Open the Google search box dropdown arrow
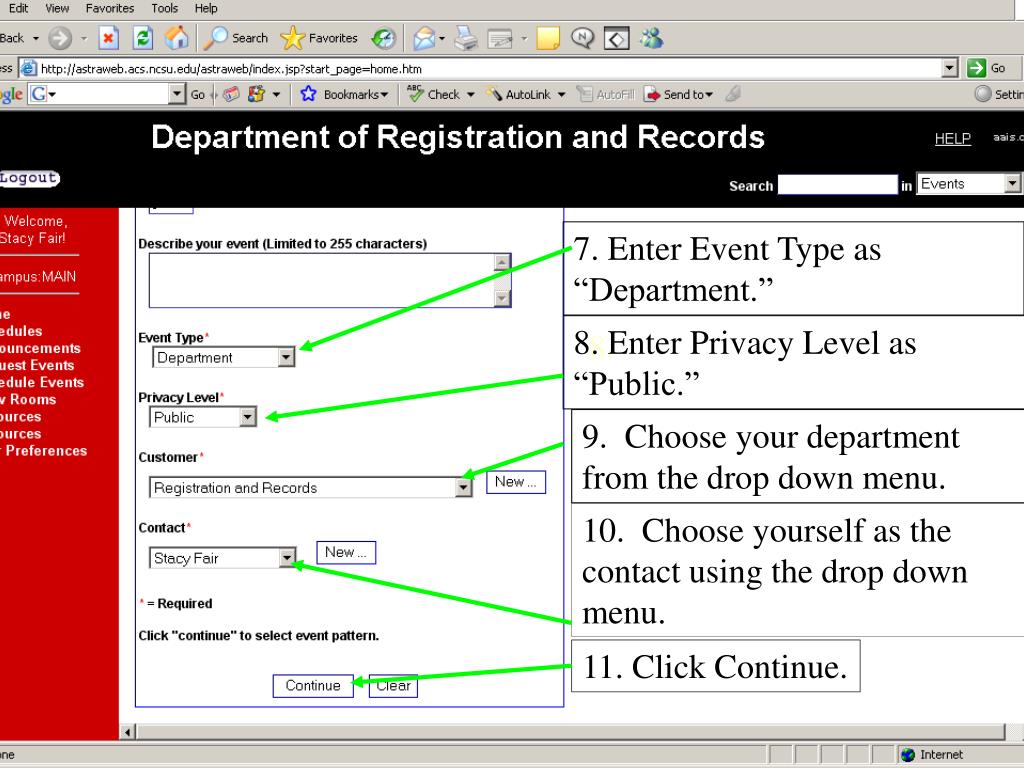1024x768 pixels. click(177, 94)
